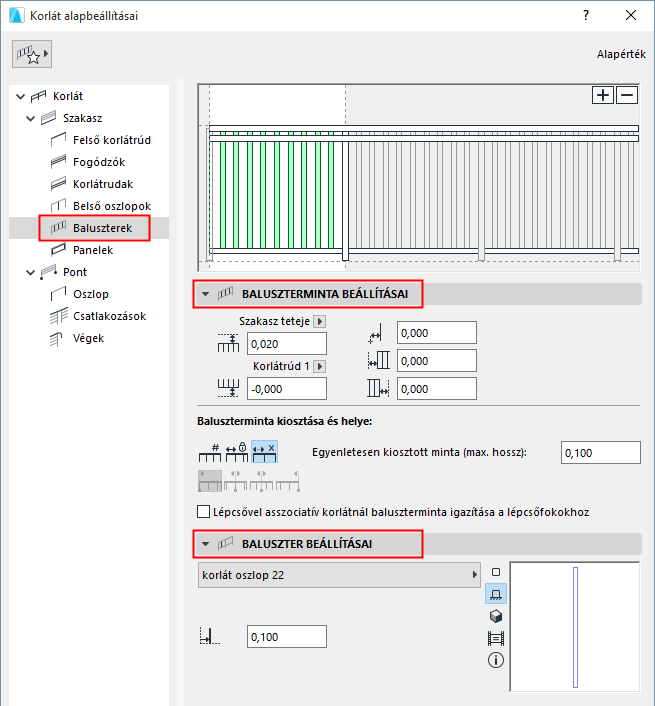Select Korlátrudak in the tree
The image size is (655, 706).
click(x=103, y=184)
